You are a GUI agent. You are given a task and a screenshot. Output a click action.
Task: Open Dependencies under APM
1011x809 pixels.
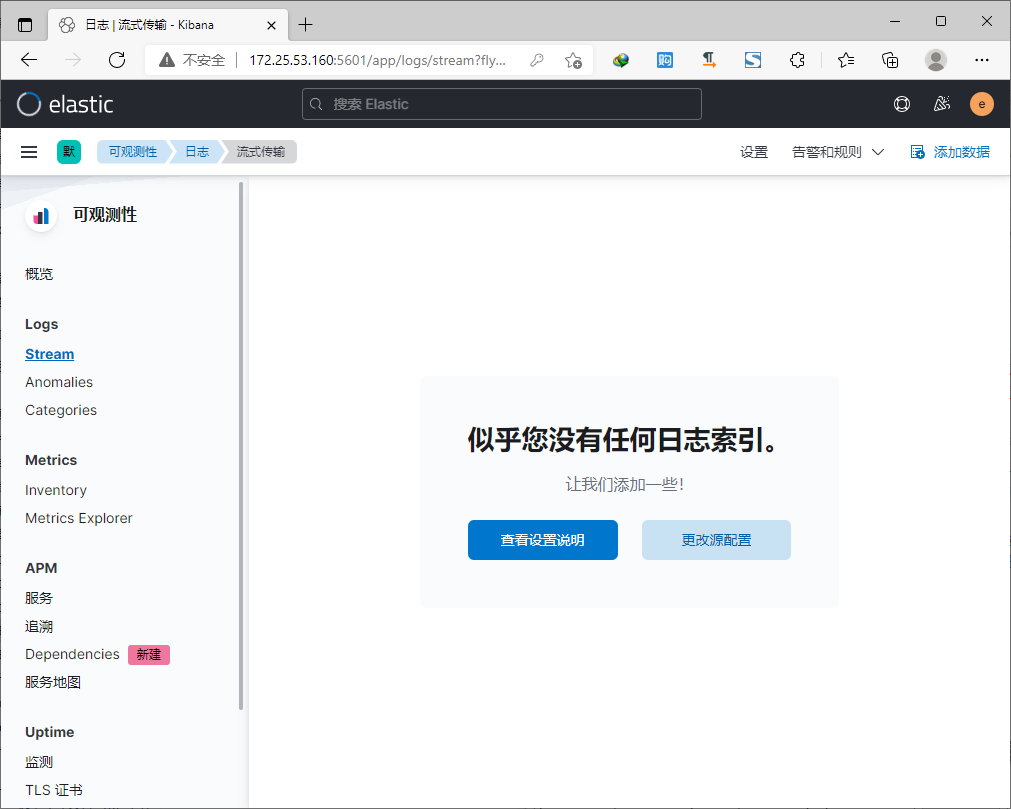click(x=72, y=654)
